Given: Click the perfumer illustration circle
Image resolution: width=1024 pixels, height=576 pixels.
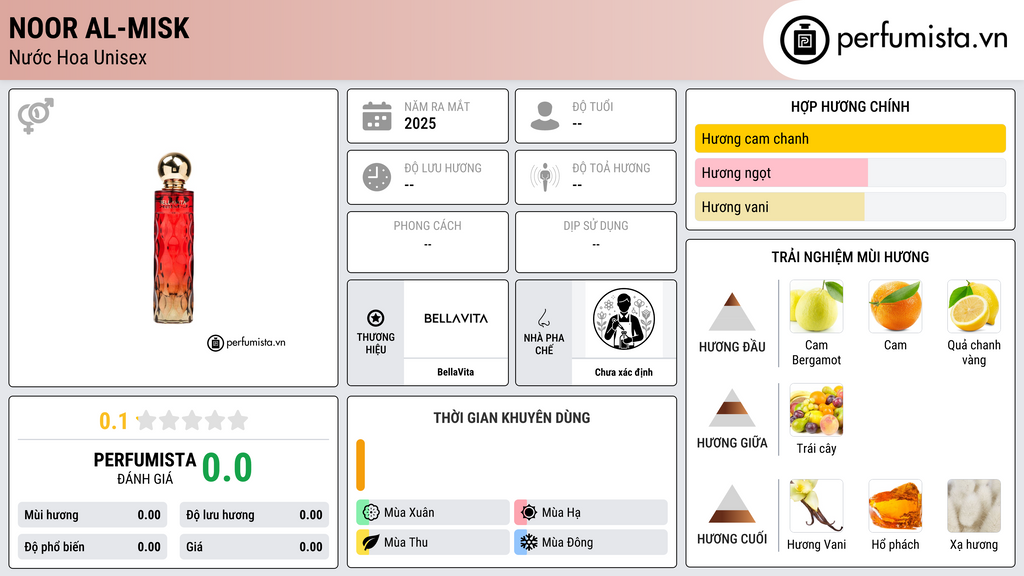Looking at the screenshot, I should [x=624, y=319].
